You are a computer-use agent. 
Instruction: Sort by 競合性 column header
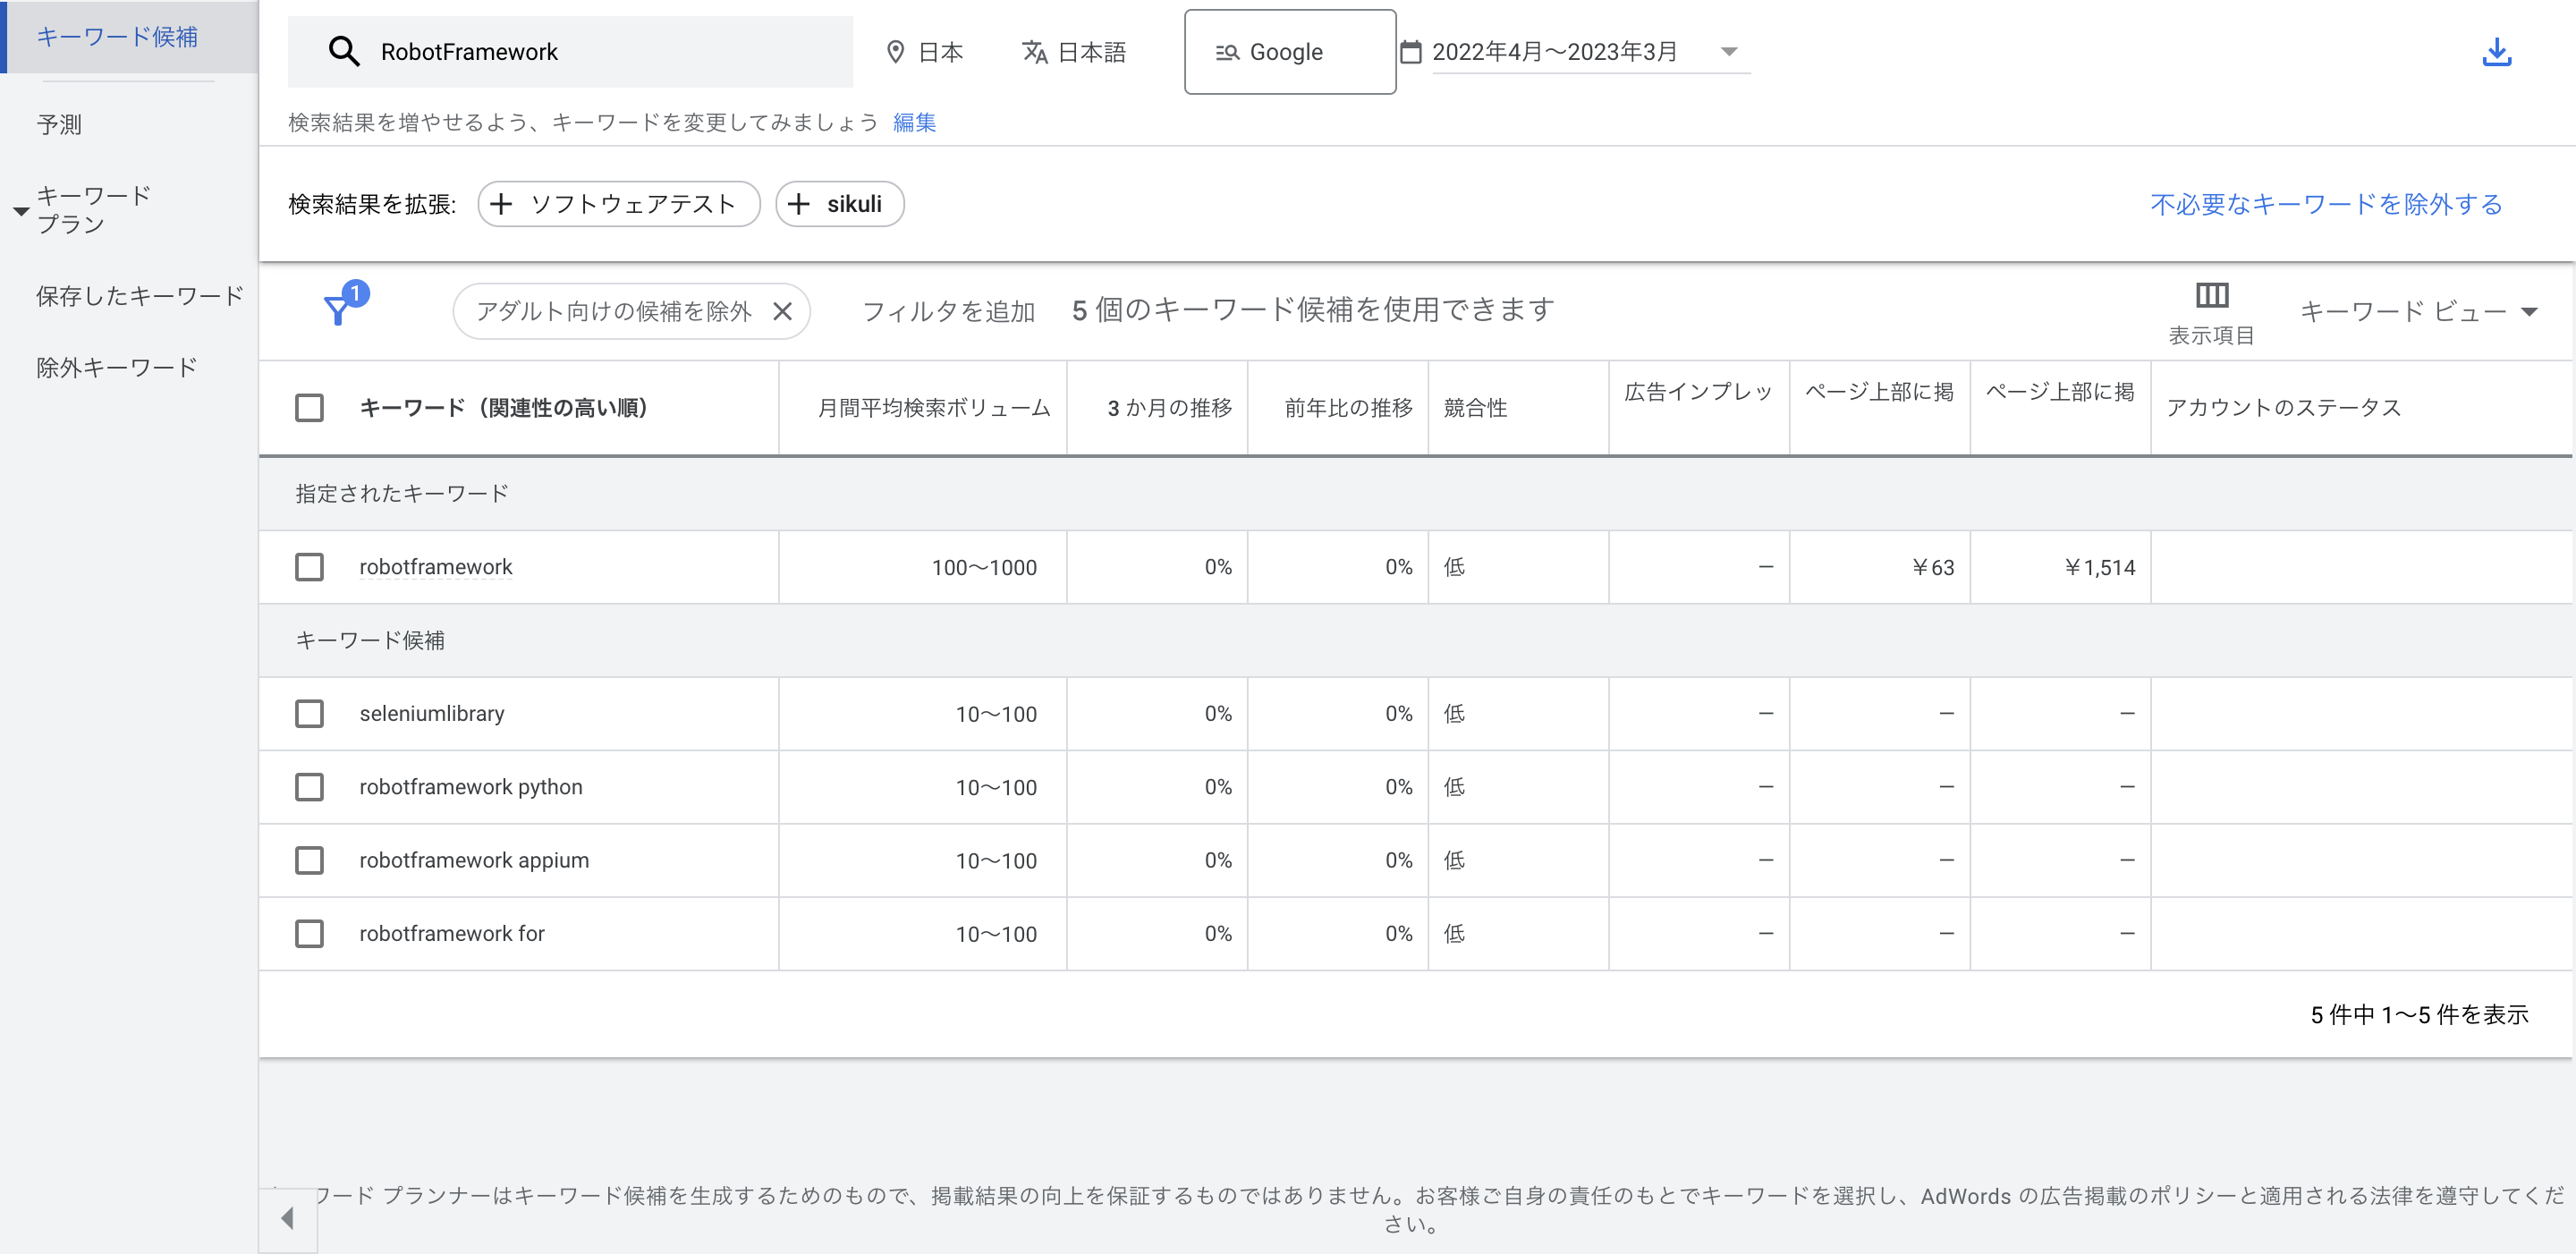[1475, 408]
